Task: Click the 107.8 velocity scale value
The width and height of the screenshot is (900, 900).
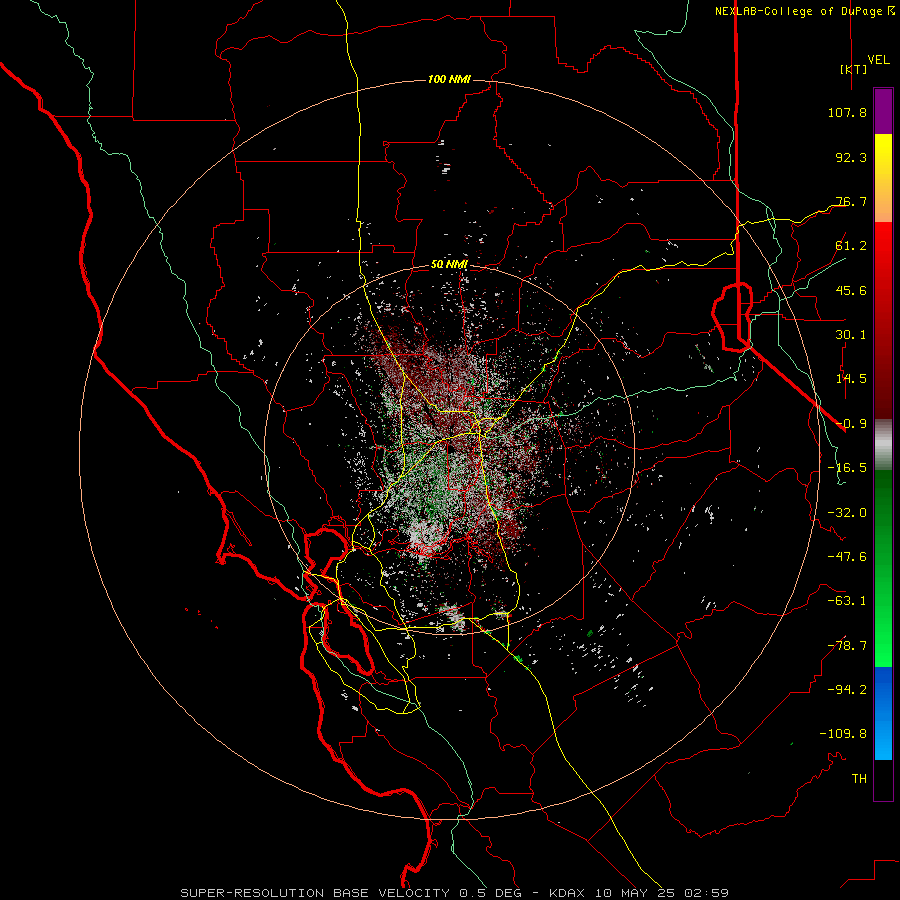Action: tap(847, 112)
